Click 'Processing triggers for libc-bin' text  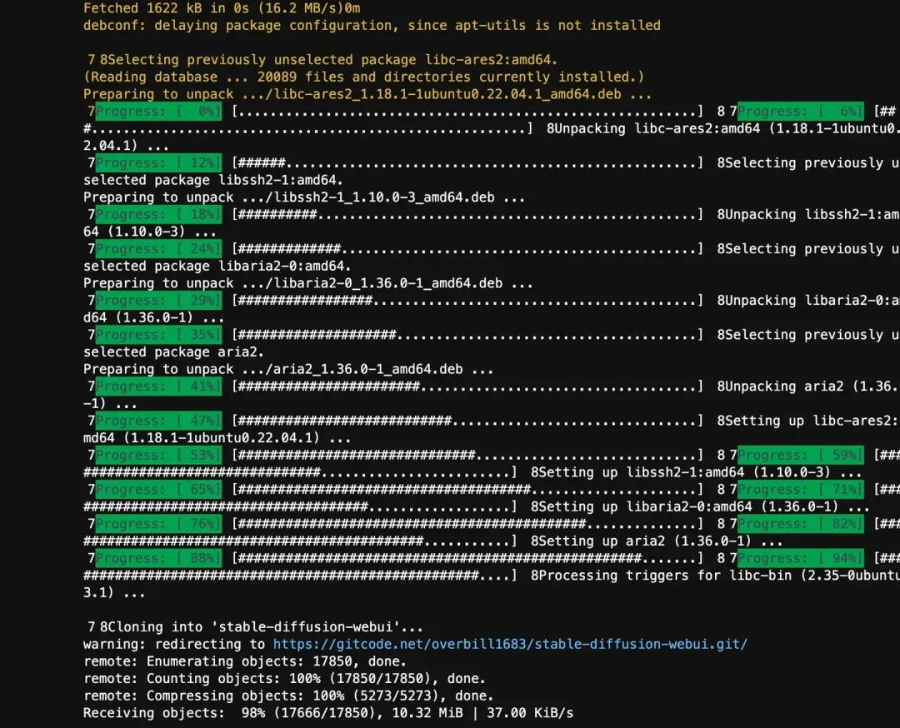click(x=665, y=575)
